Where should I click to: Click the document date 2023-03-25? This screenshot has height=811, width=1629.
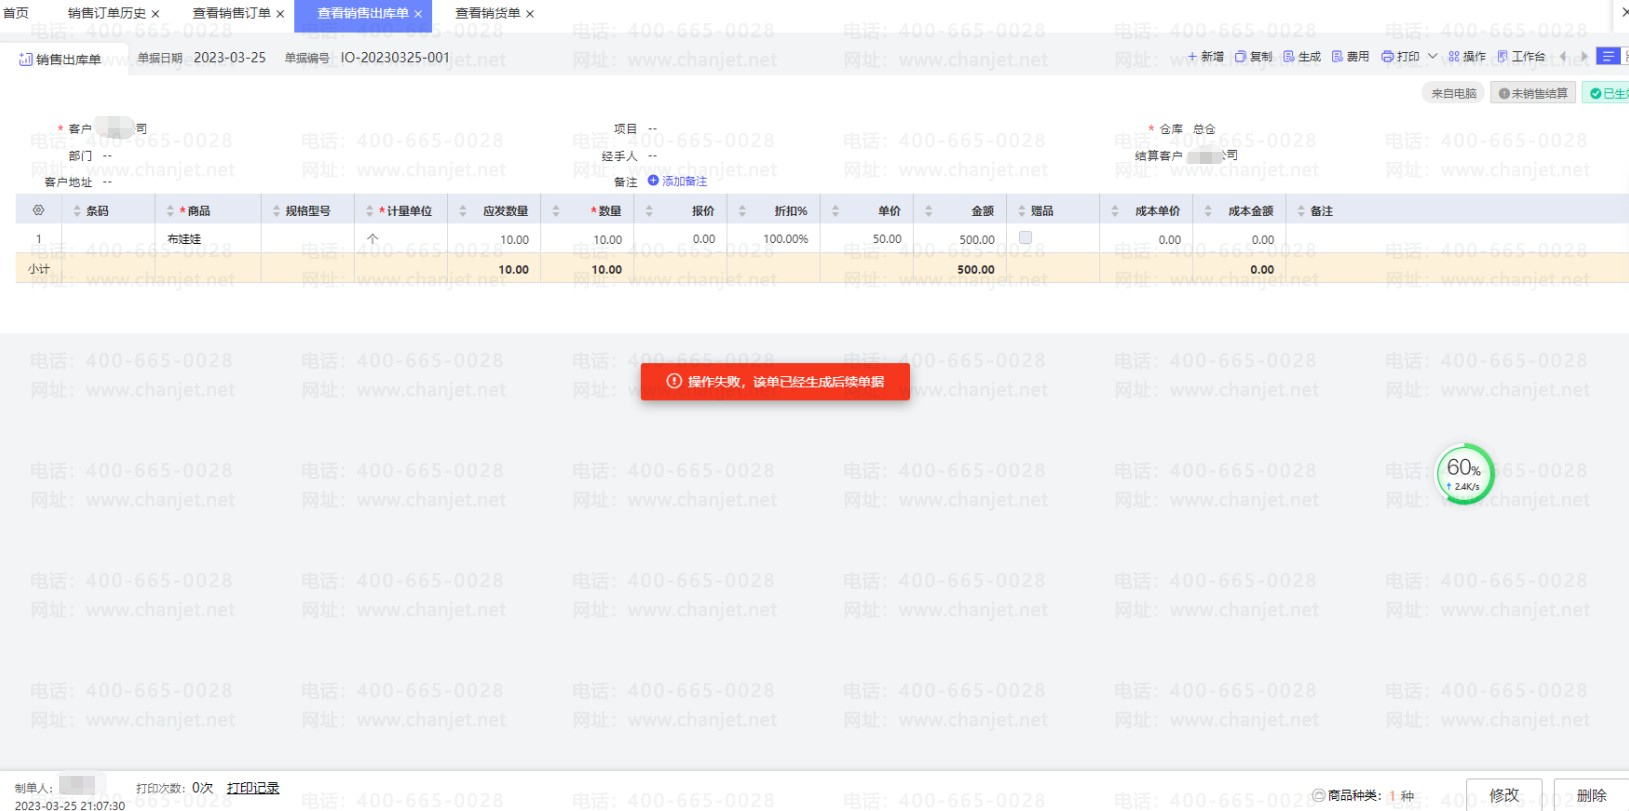[230, 58]
